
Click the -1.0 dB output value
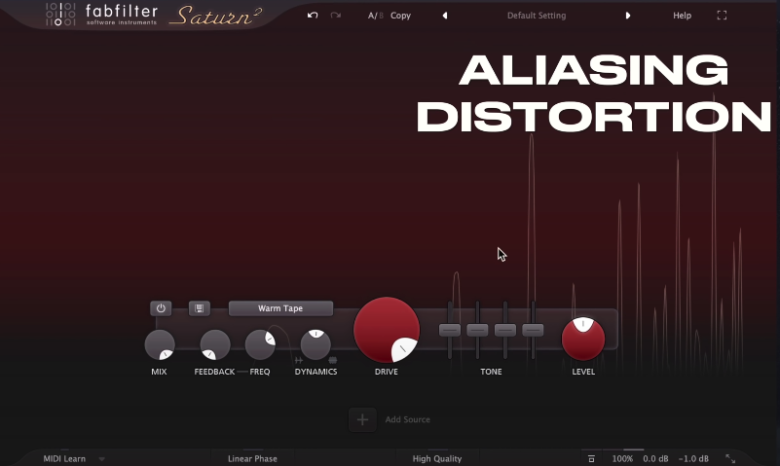coord(693,459)
